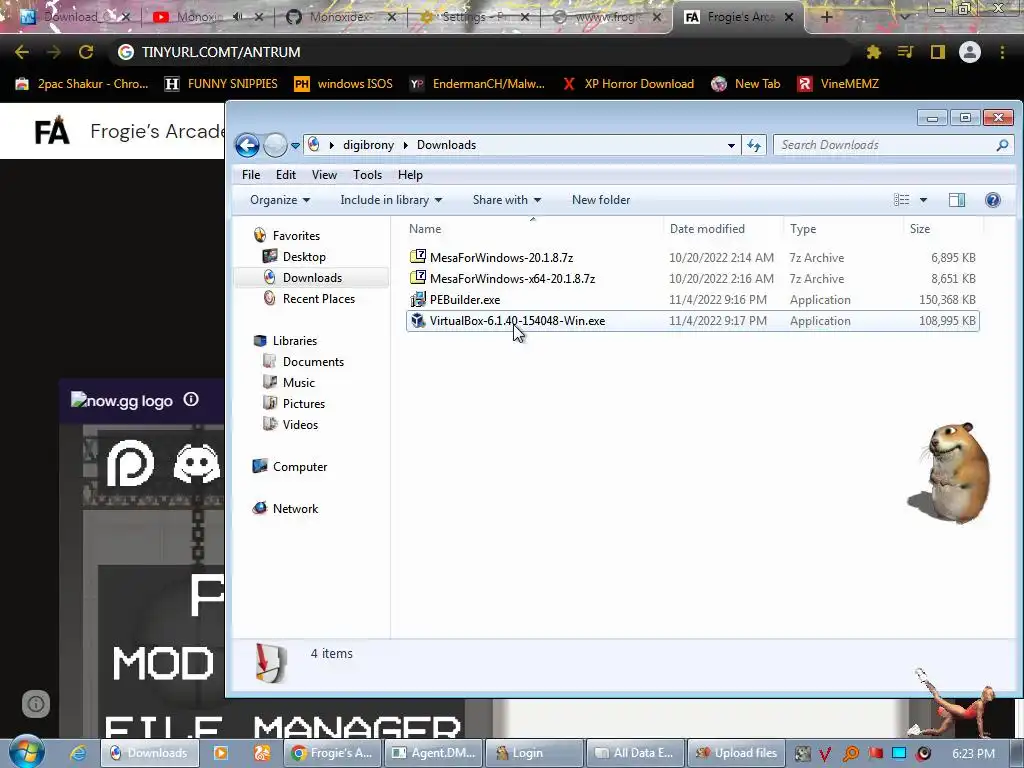
Task: Open the Music library
Action: (x=298, y=383)
